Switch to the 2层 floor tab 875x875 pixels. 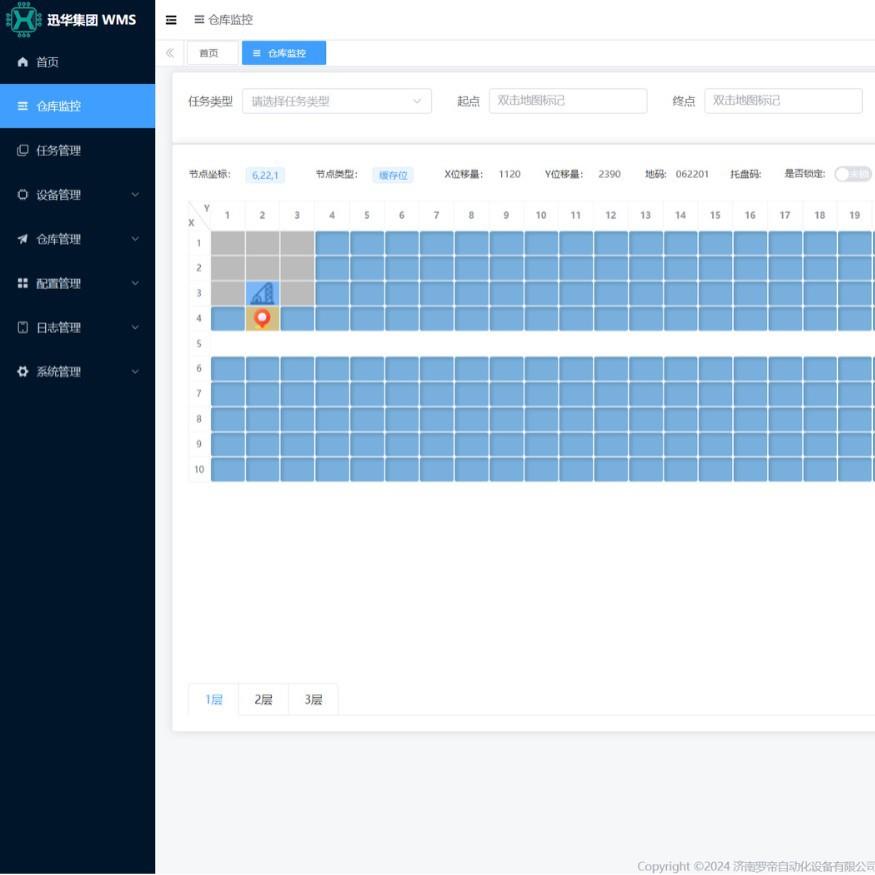(x=263, y=699)
